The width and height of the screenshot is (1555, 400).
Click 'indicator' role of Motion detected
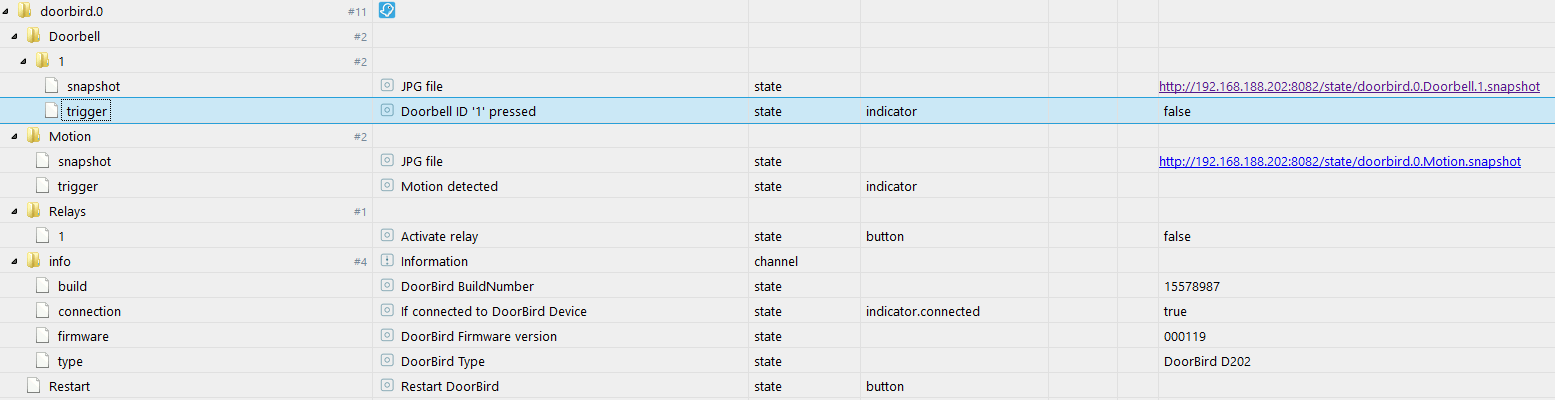click(891, 186)
